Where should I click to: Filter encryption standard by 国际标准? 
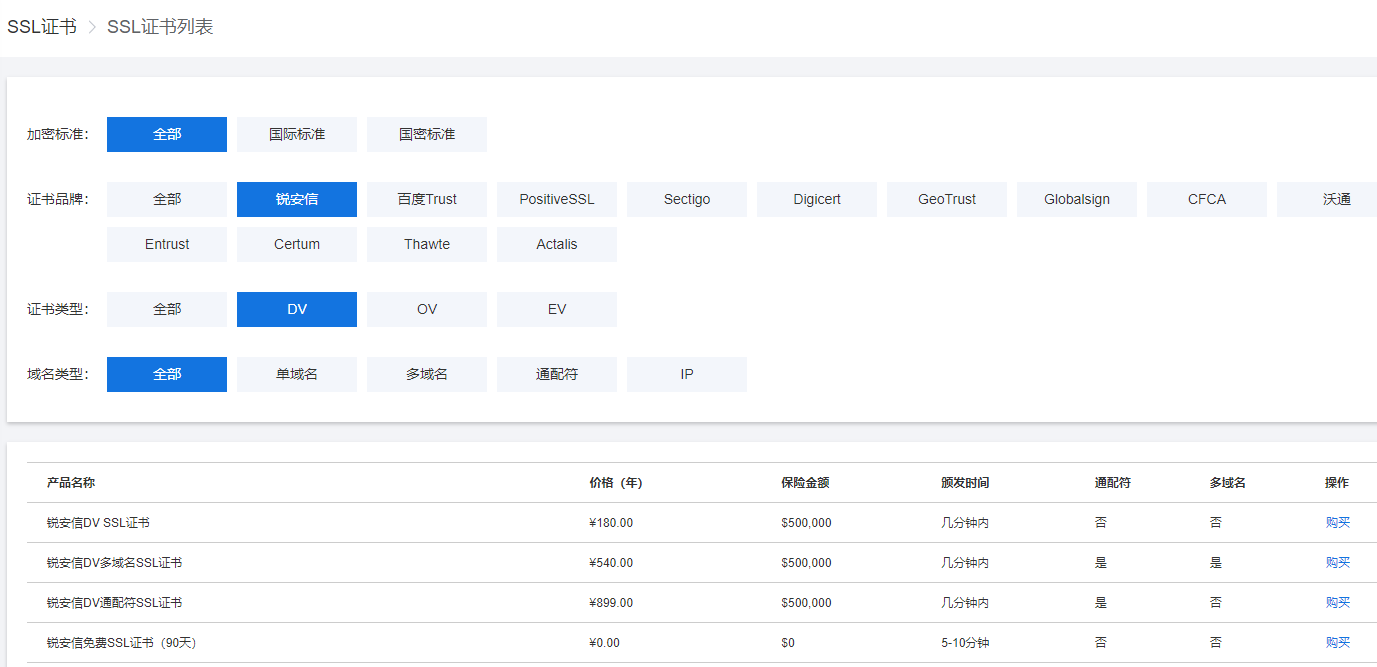point(297,134)
